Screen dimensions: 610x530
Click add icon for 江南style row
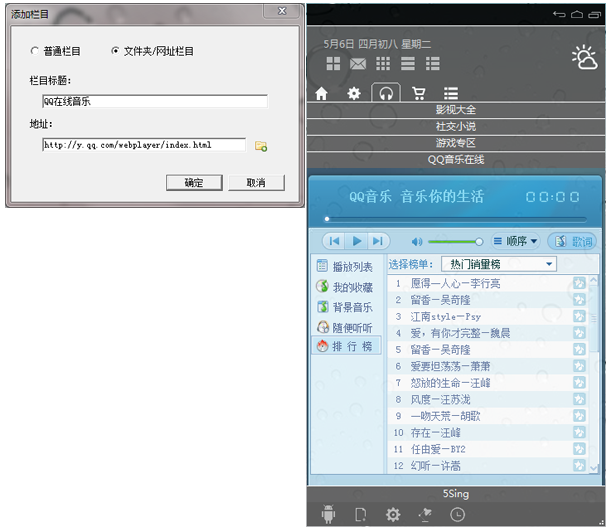click(579, 316)
